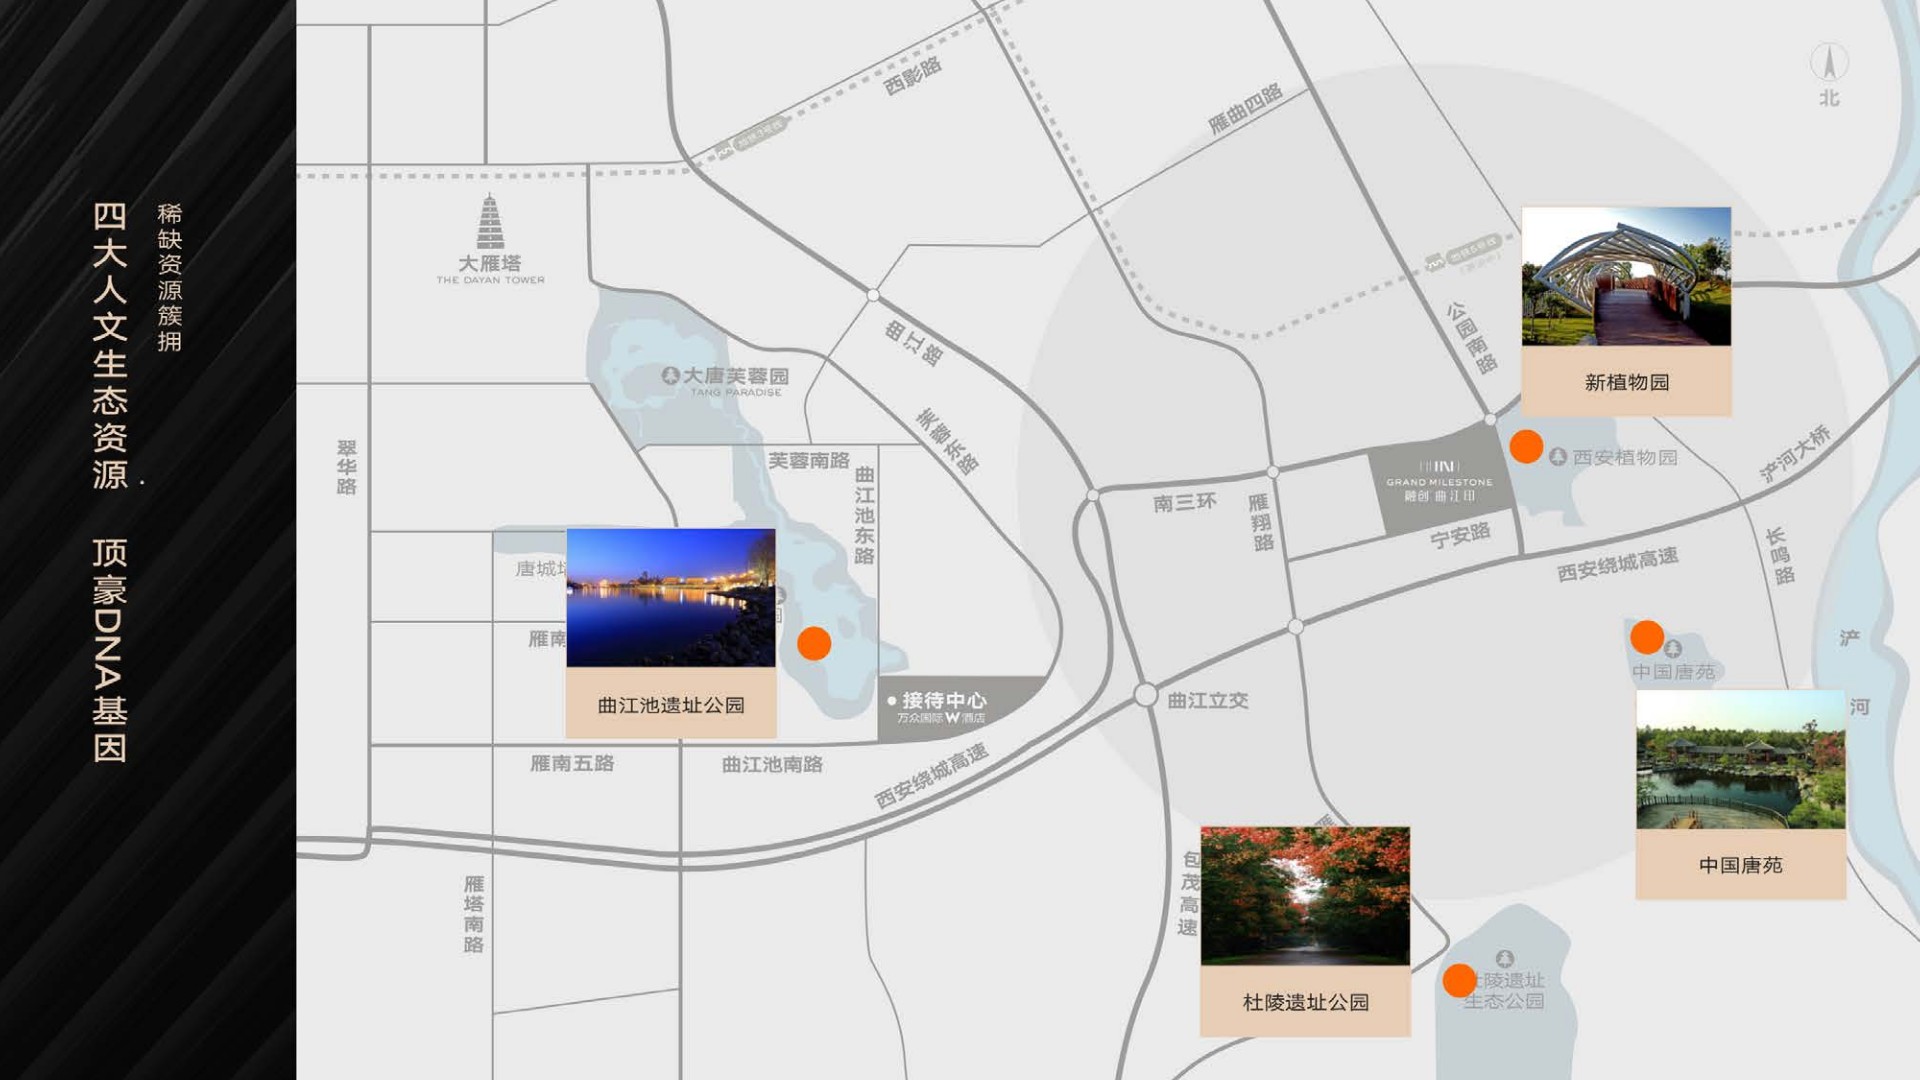Open the 新植物园 bridge photo
Screen dimensions: 1920x1080
click(1626, 276)
